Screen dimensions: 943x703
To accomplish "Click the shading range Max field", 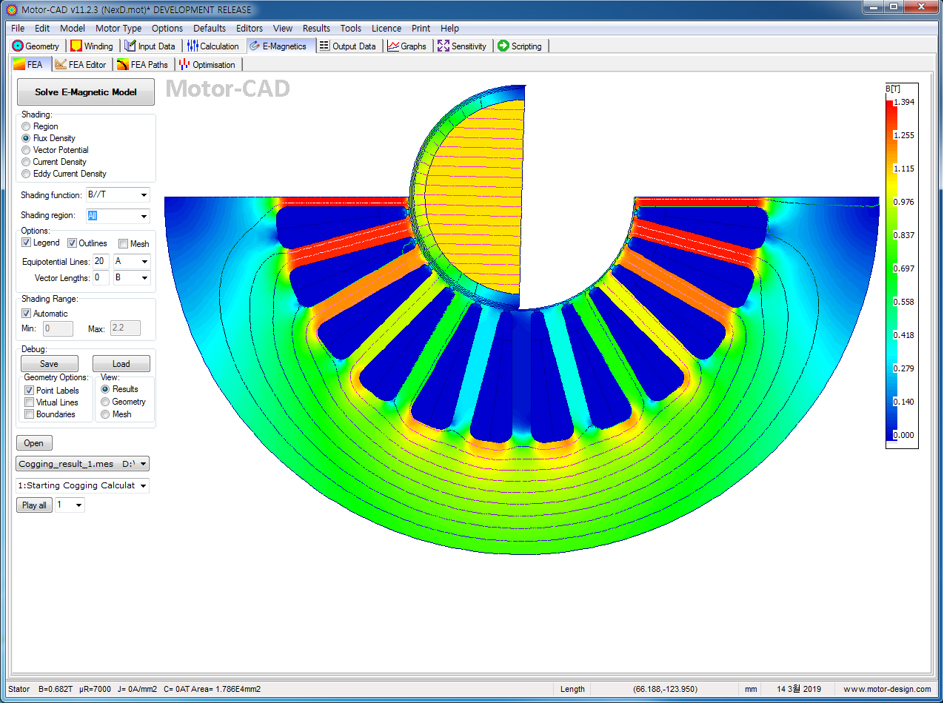I will (125, 328).
